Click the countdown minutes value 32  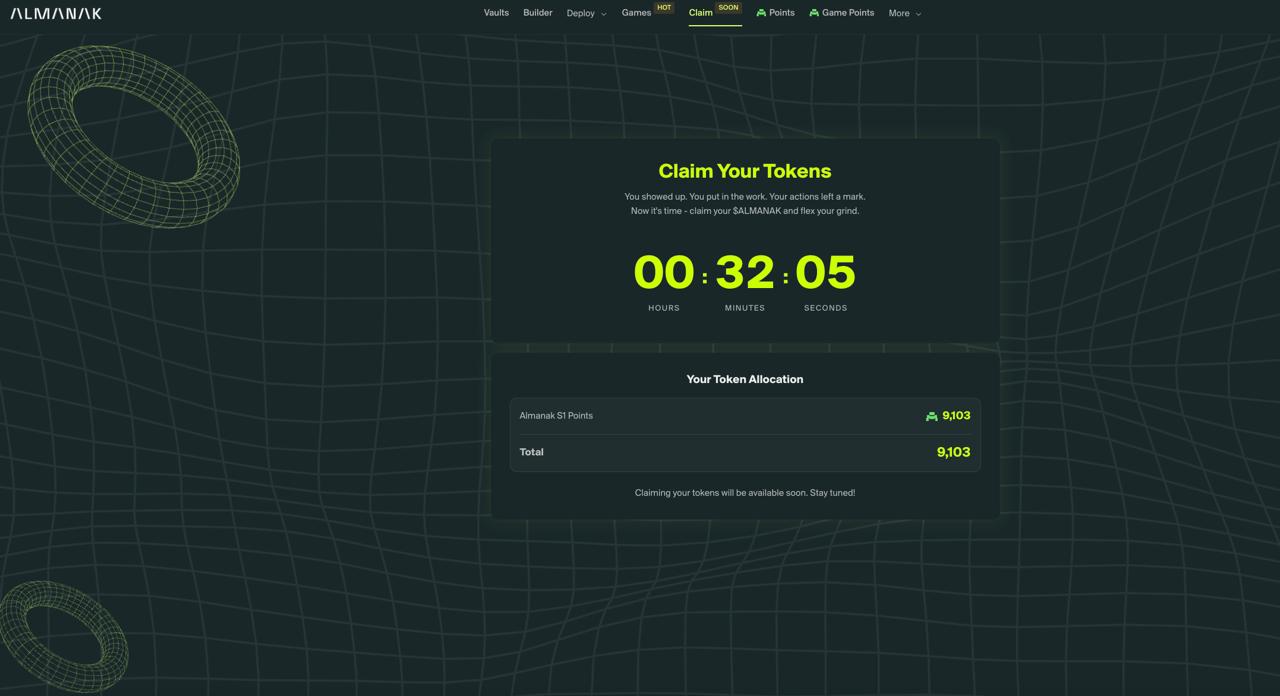(745, 272)
